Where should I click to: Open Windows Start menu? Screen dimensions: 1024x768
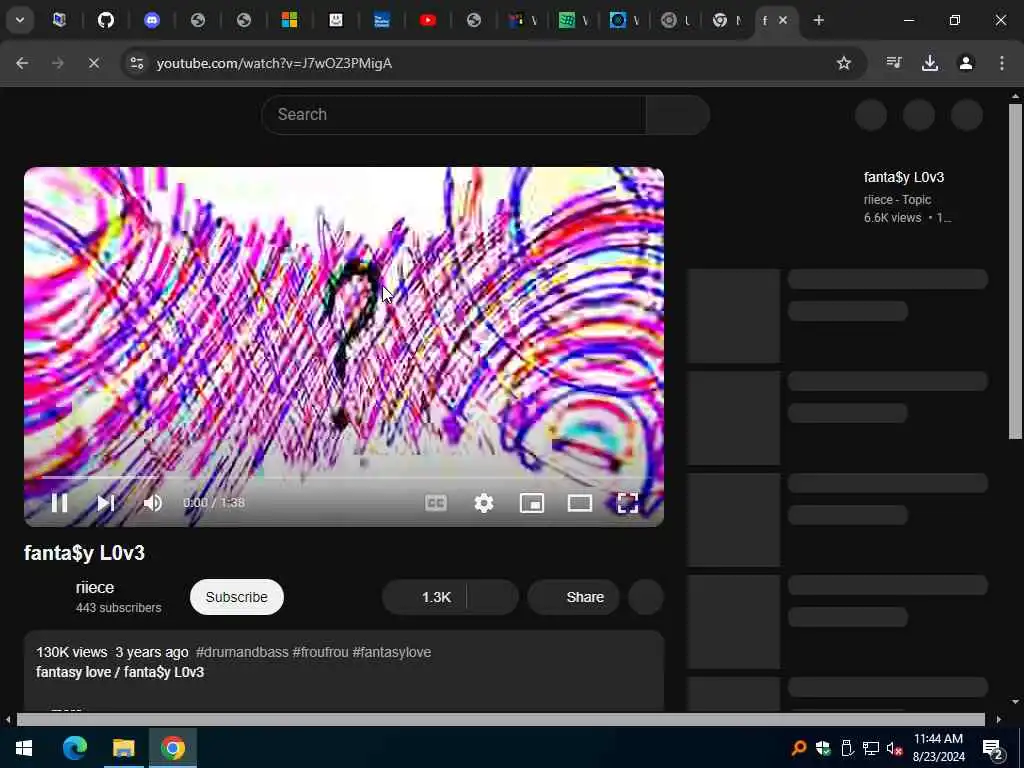coord(24,748)
